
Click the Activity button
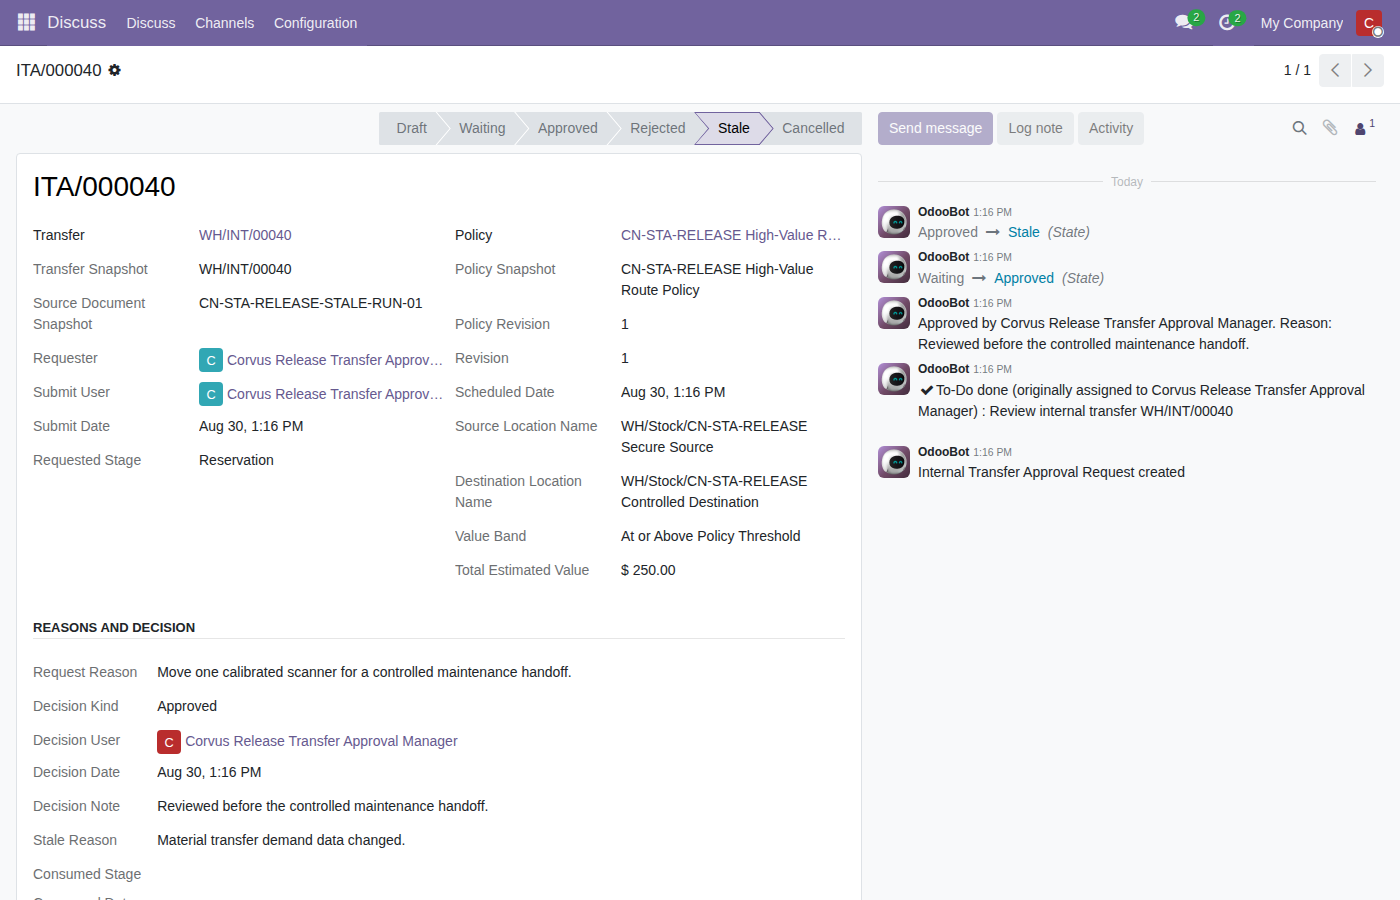(1110, 128)
